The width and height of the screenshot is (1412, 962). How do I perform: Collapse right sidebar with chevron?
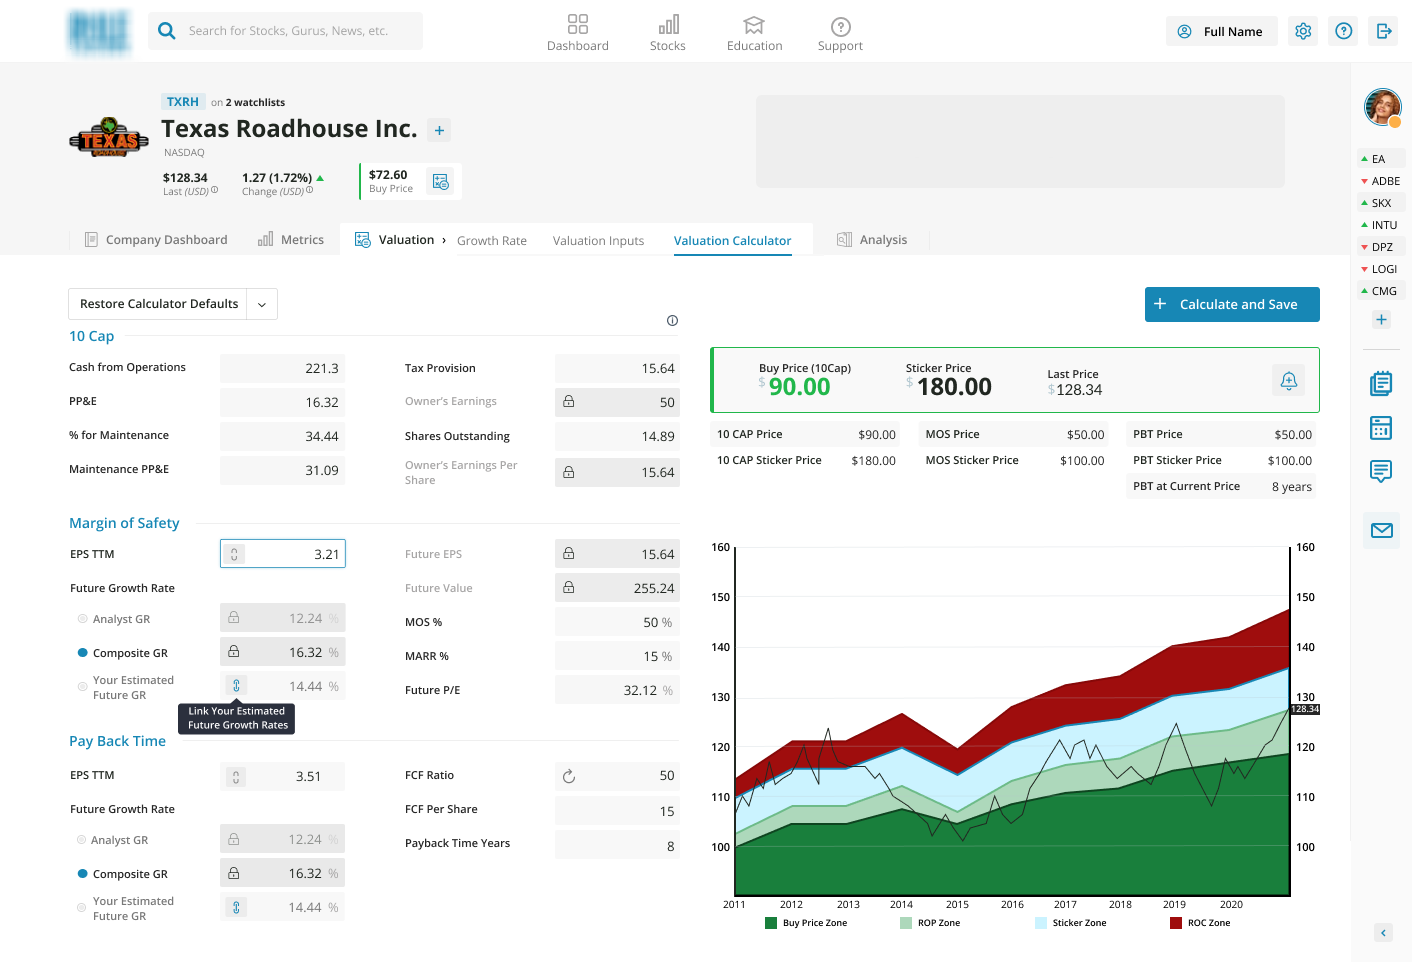(1384, 933)
